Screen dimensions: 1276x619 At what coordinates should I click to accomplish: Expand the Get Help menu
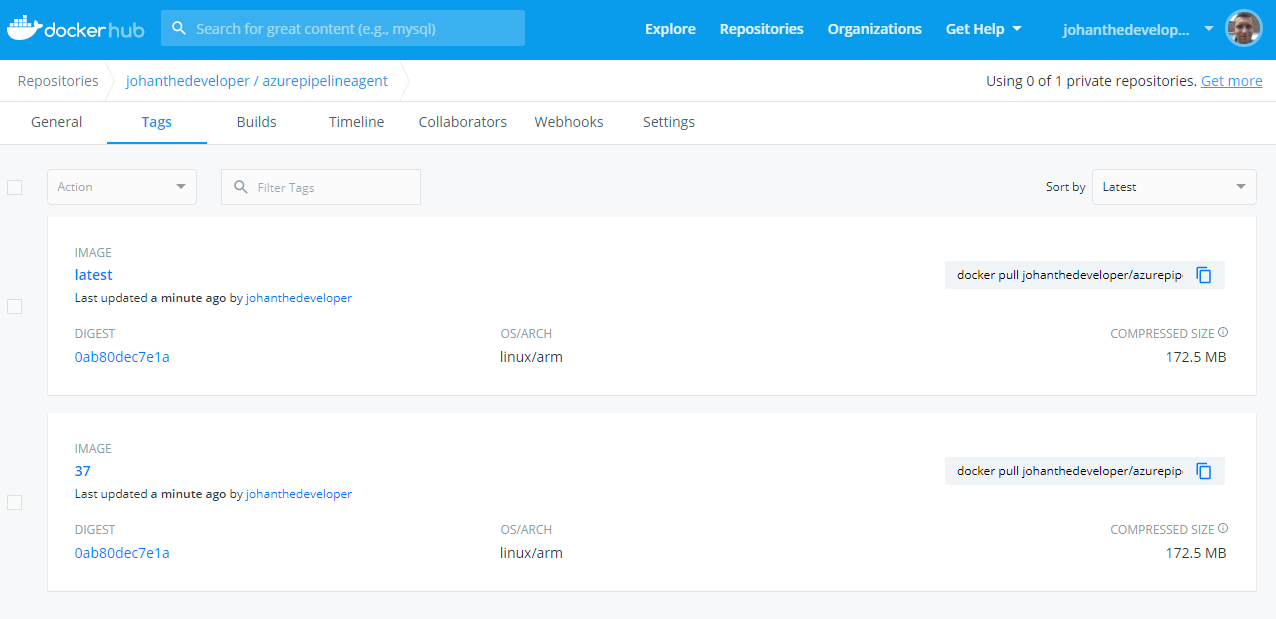984,29
